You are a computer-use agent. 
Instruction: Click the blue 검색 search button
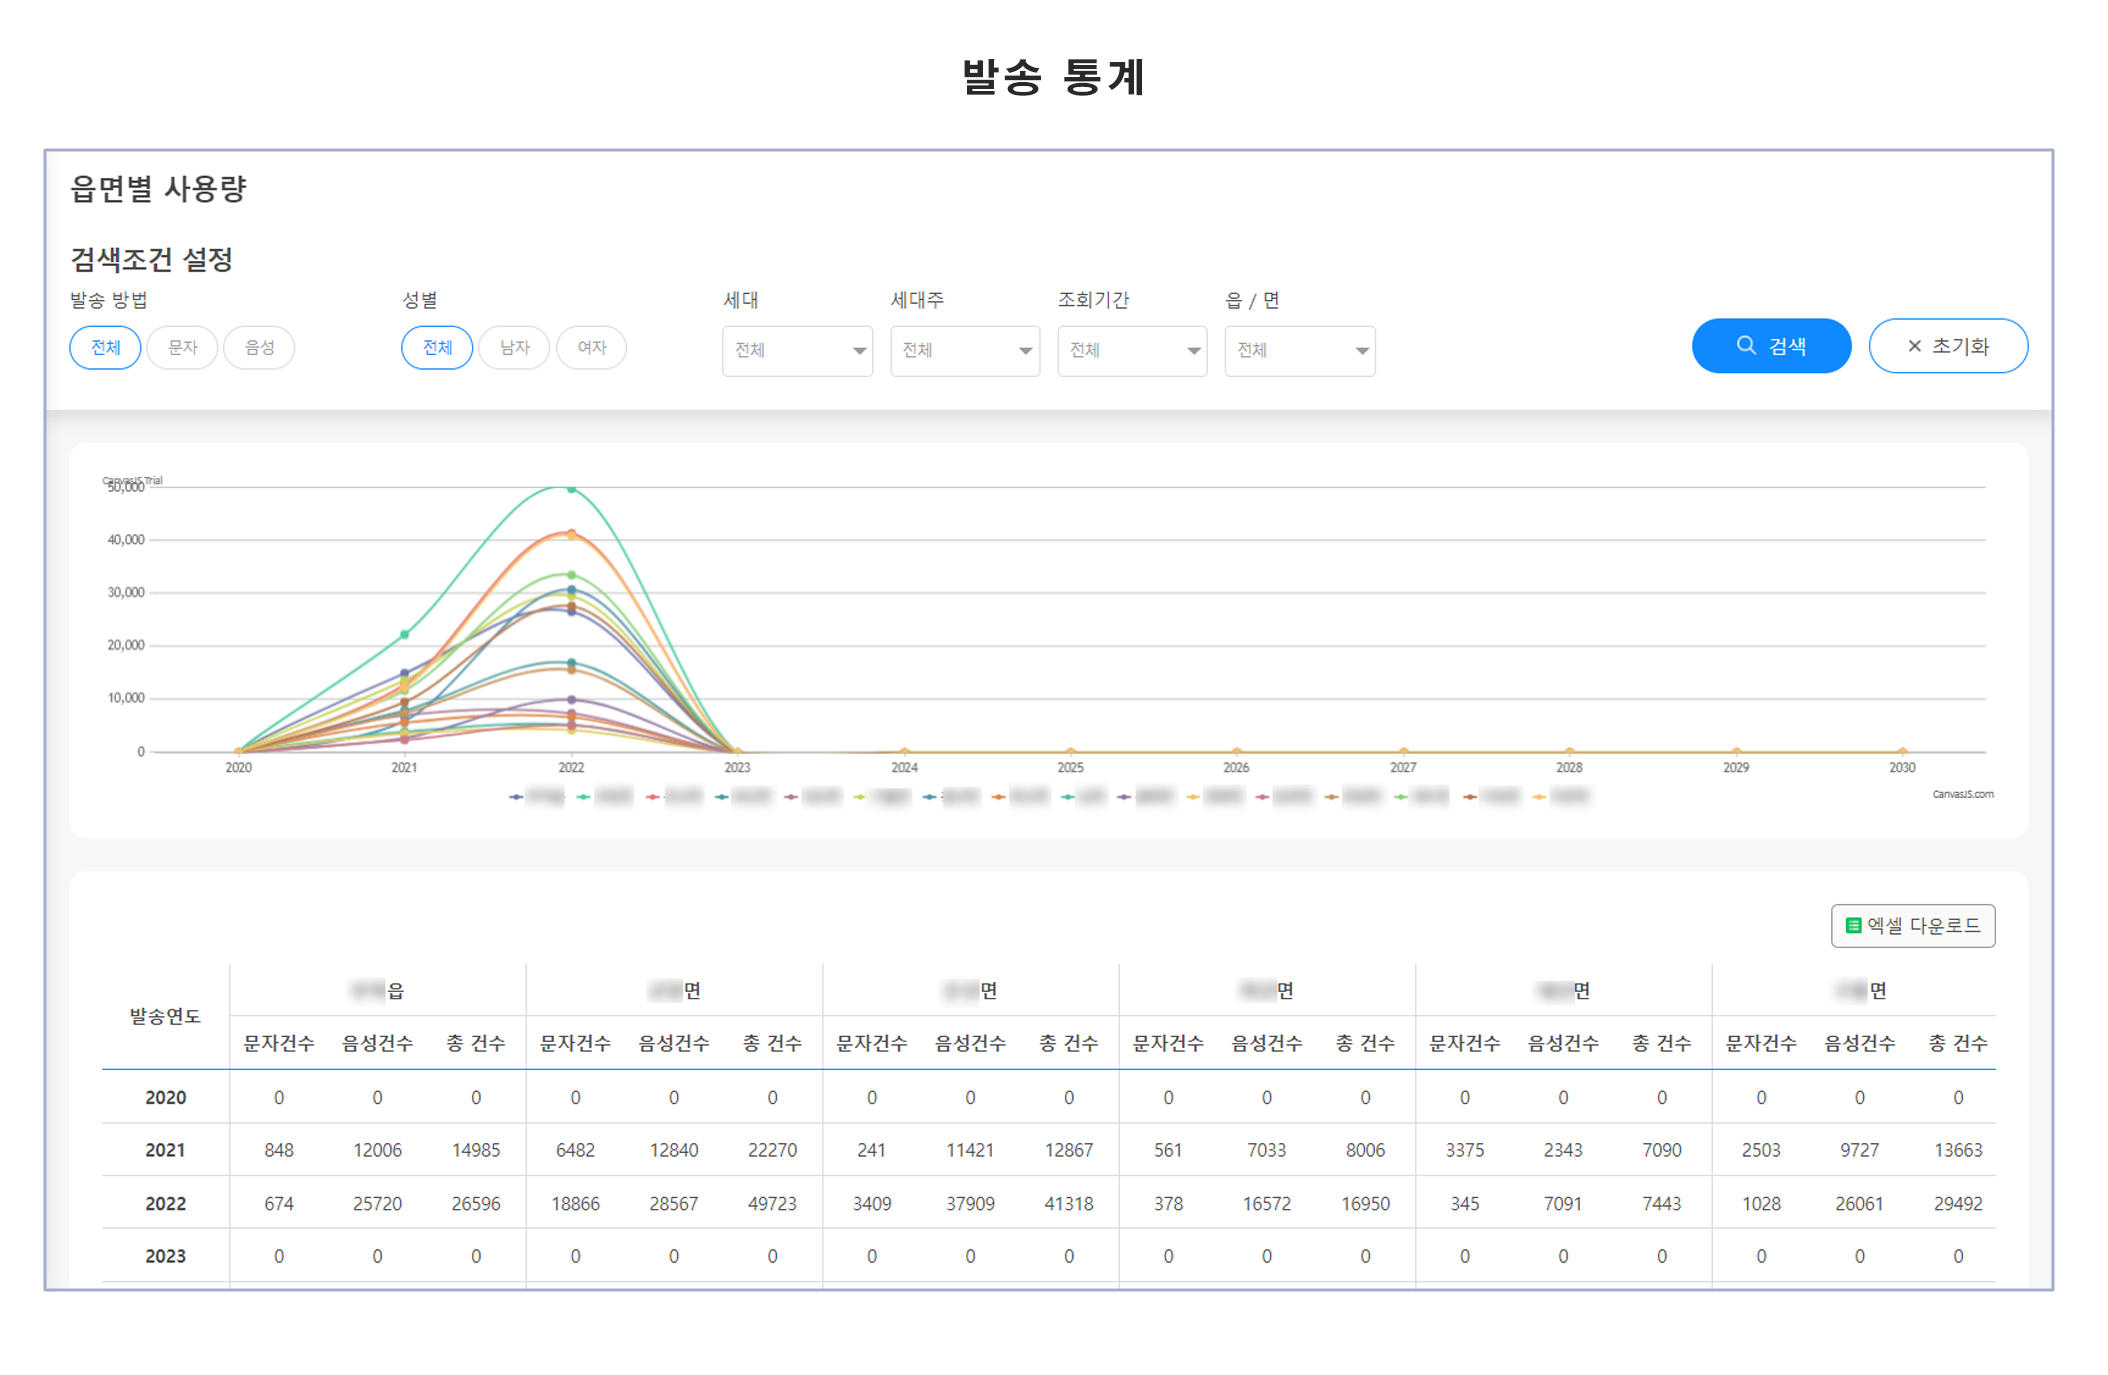coord(1770,346)
